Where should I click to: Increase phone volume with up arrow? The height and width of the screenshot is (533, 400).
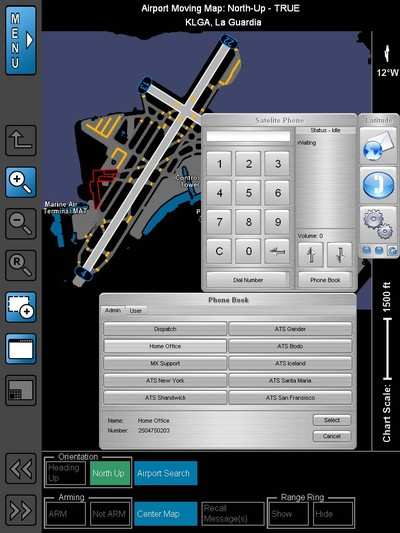(x=311, y=254)
